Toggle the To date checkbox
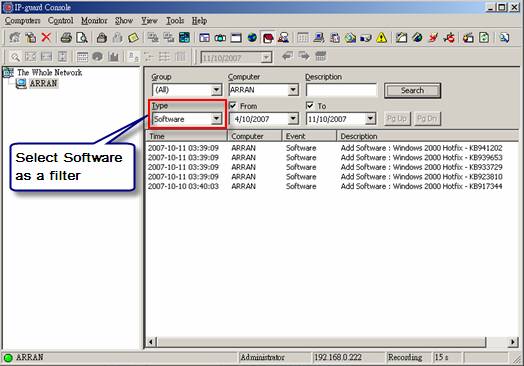 pyautogui.click(x=310, y=106)
